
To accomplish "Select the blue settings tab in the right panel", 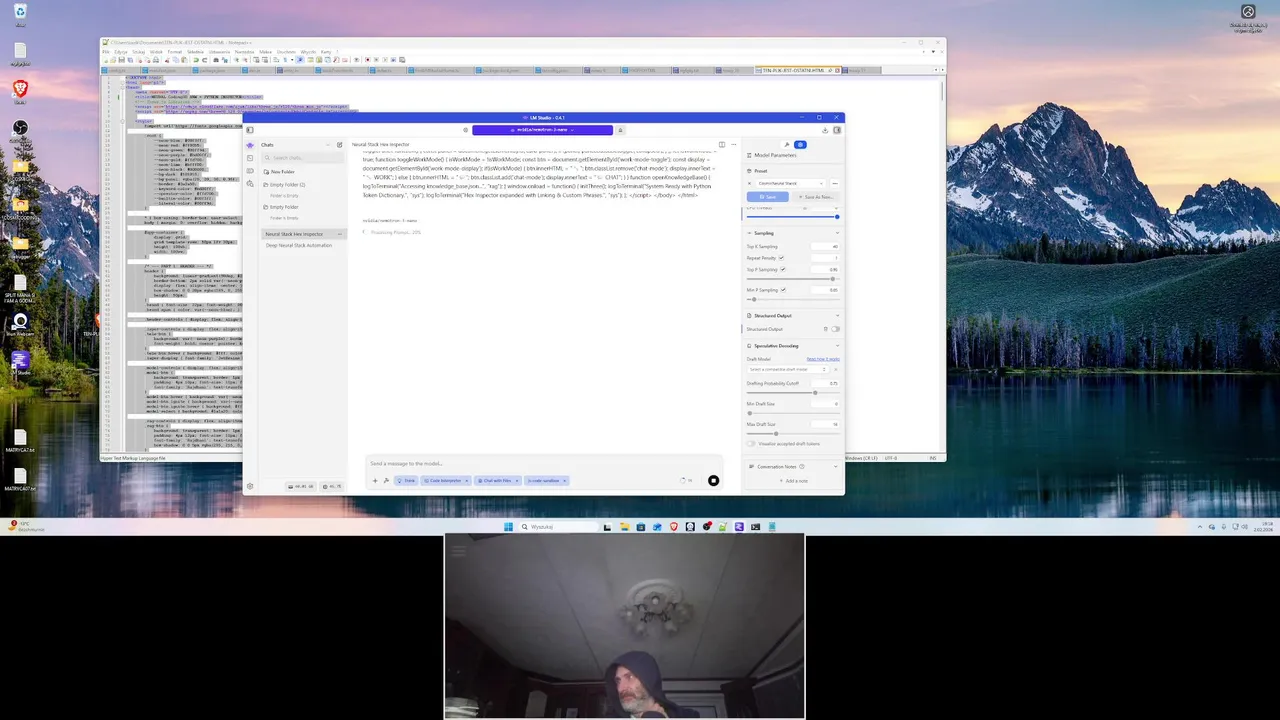I will pos(800,144).
